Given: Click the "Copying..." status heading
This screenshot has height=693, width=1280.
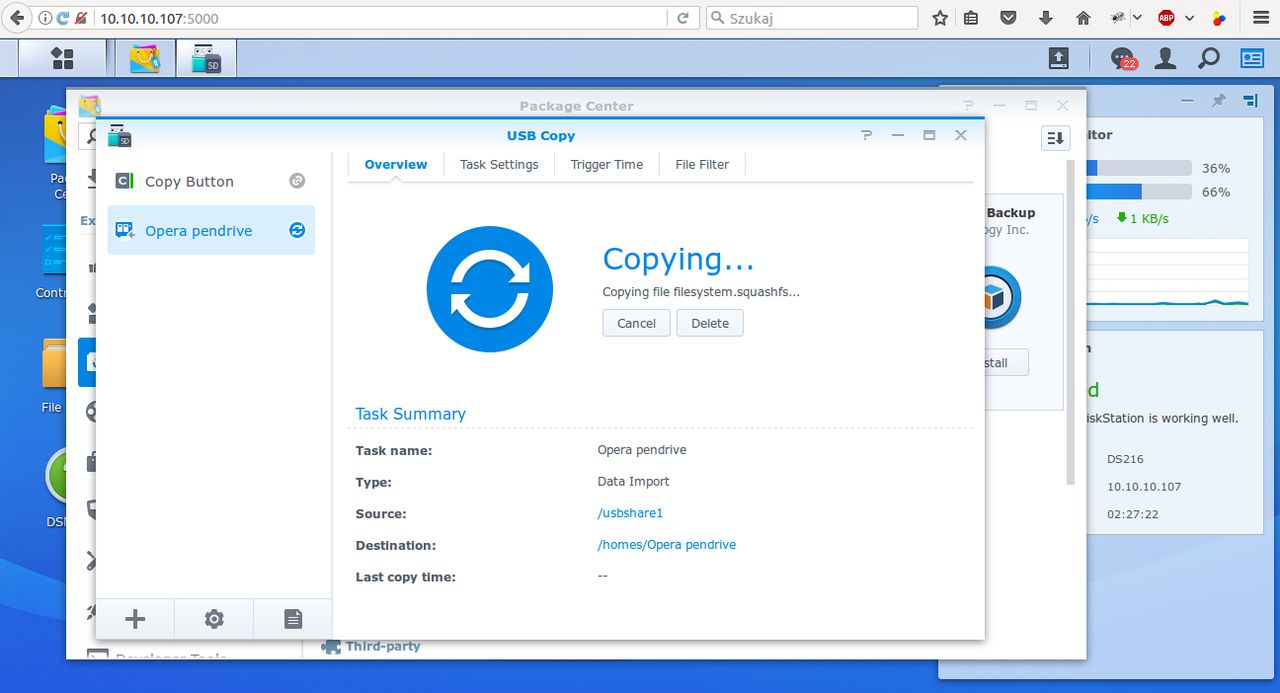Looking at the screenshot, I should (x=678, y=259).
